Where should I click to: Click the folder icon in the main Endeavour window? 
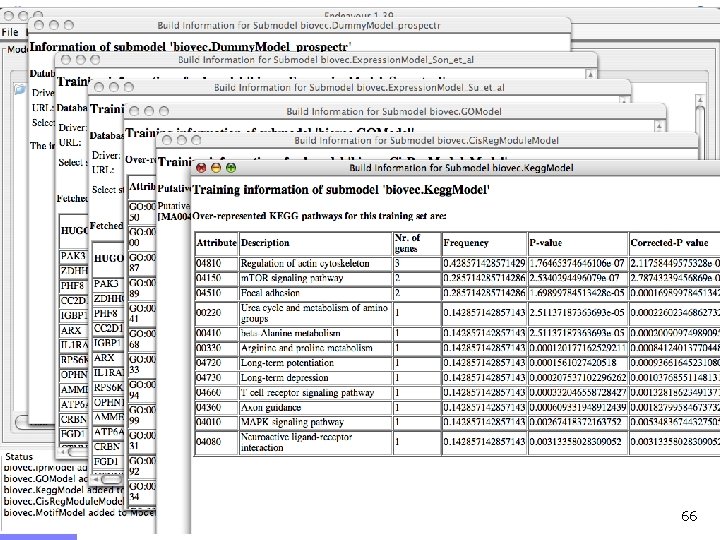click(20, 89)
